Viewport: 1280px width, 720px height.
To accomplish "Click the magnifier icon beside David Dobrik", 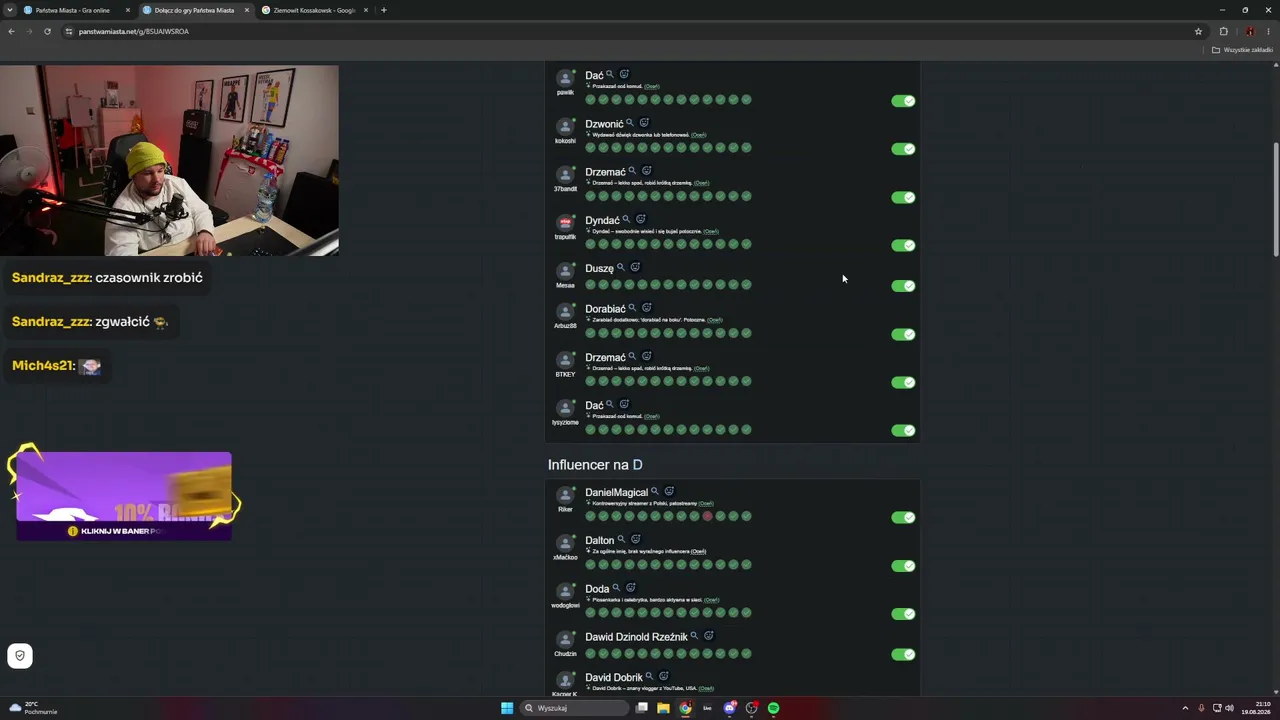I will pos(649,676).
